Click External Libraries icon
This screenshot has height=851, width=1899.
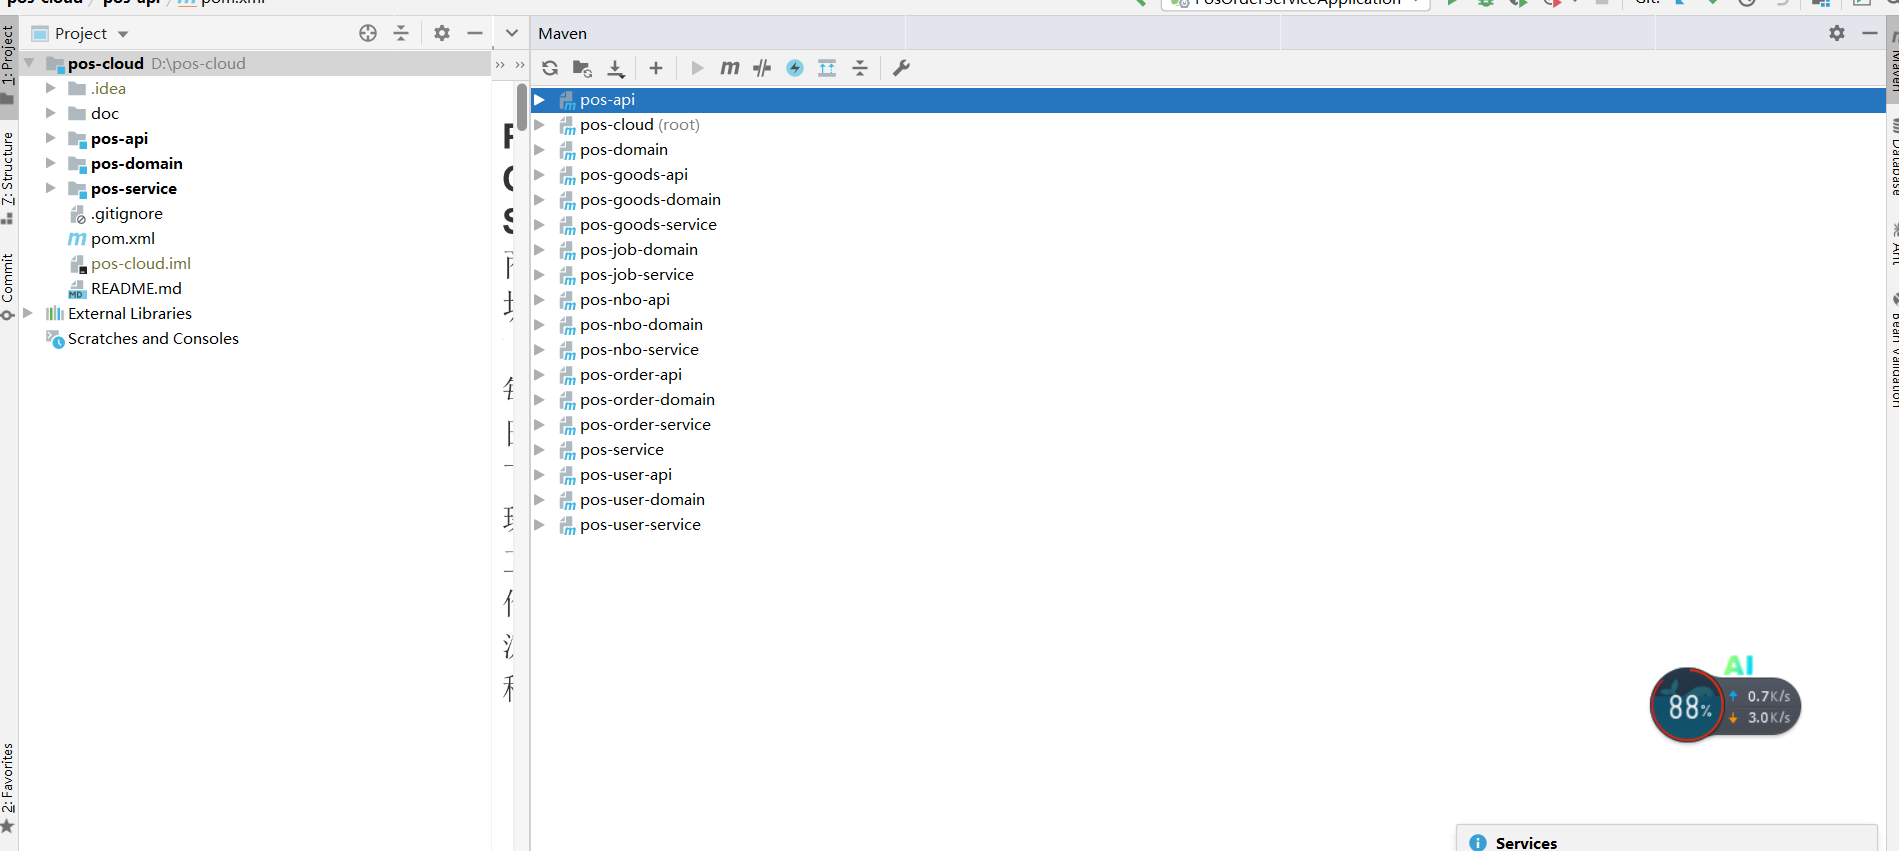tap(55, 313)
